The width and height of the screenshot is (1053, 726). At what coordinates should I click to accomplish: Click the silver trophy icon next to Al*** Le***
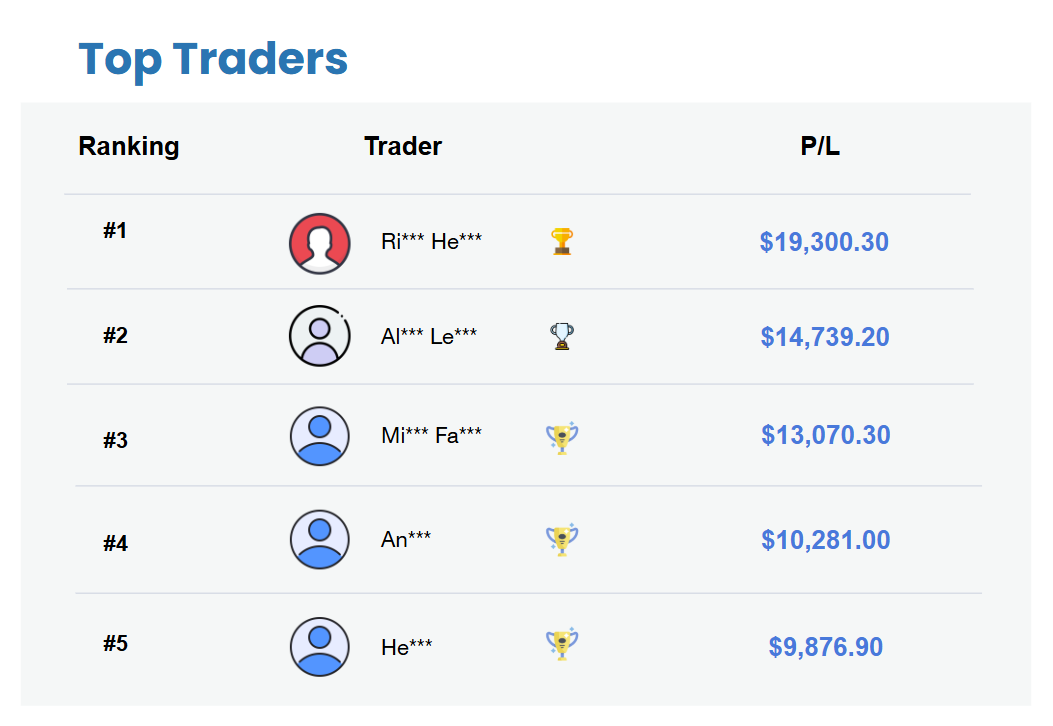point(561,337)
